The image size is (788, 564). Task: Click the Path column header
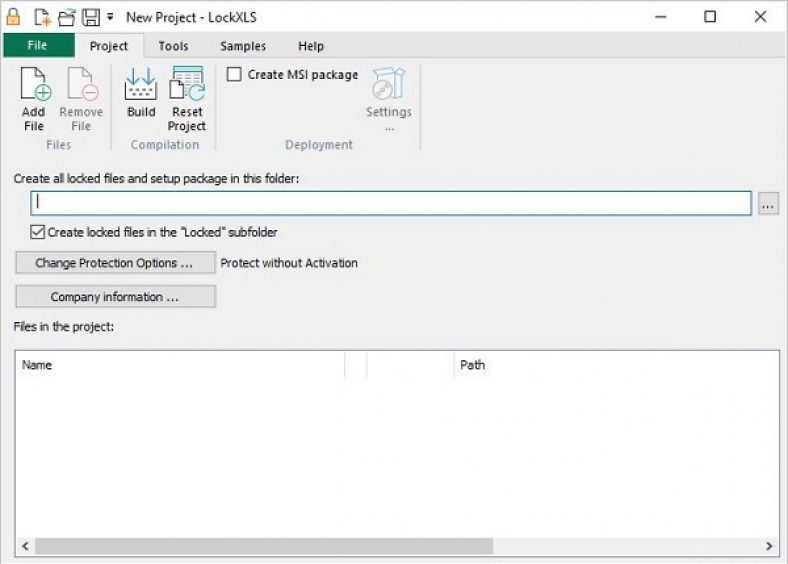[x=616, y=365]
